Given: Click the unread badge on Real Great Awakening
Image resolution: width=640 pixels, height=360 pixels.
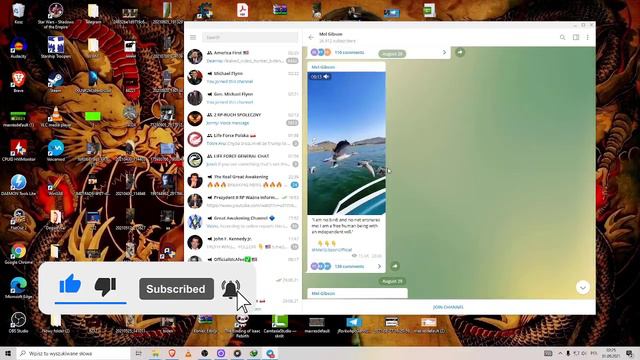Looking at the screenshot, I should coord(294,185).
